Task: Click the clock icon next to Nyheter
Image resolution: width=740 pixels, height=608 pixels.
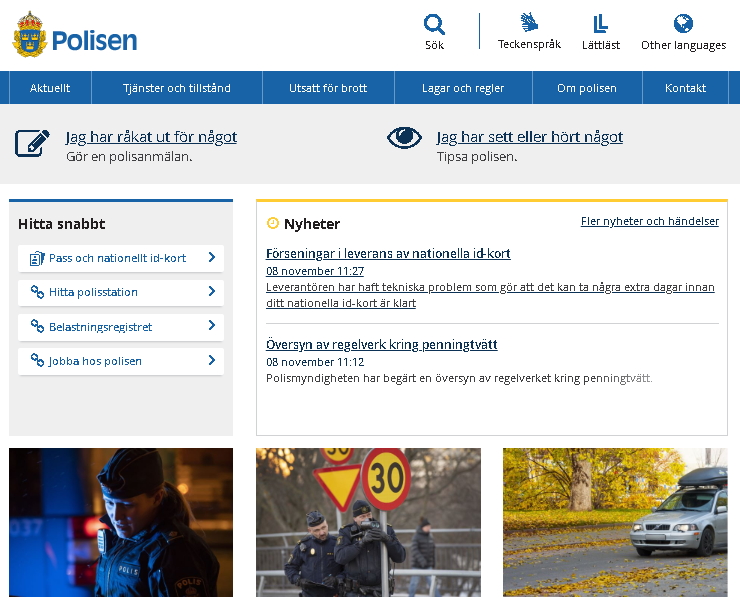Action: tap(273, 223)
